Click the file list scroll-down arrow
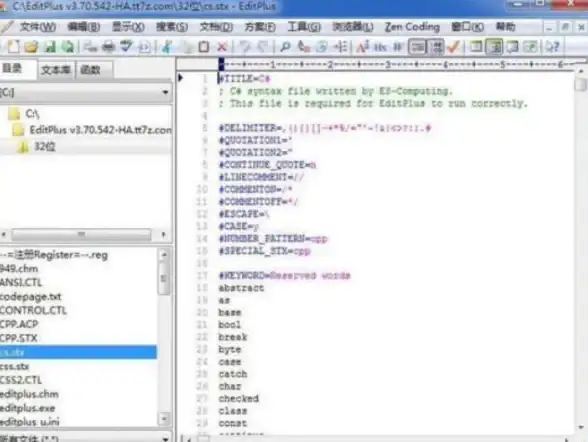The image size is (588, 442). [164, 419]
